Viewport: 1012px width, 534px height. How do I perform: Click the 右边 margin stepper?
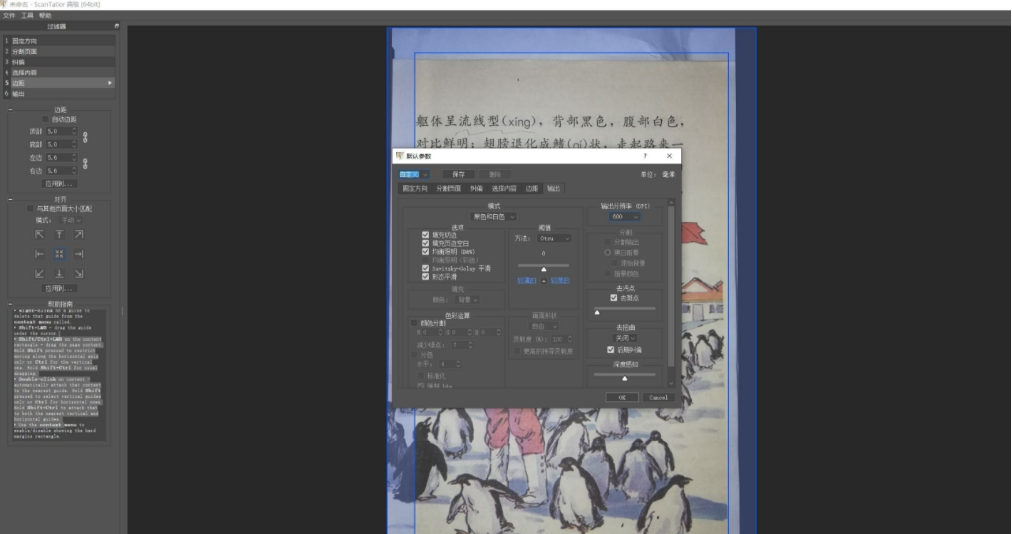[74, 170]
